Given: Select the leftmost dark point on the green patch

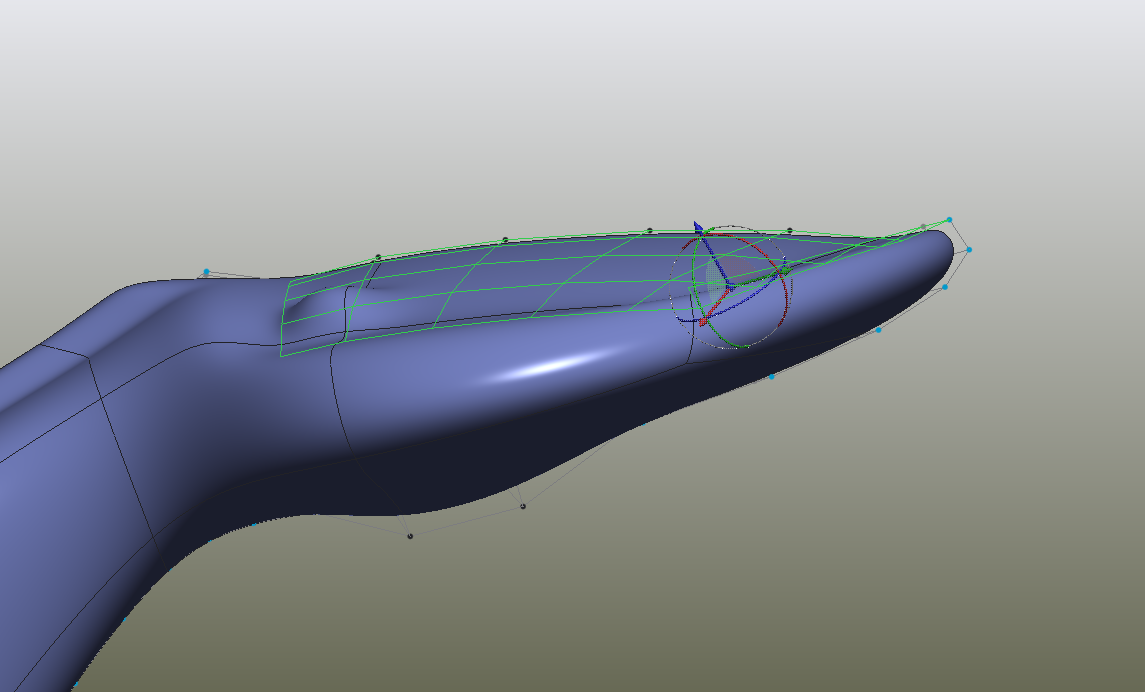Looking at the screenshot, I should click(377, 257).
